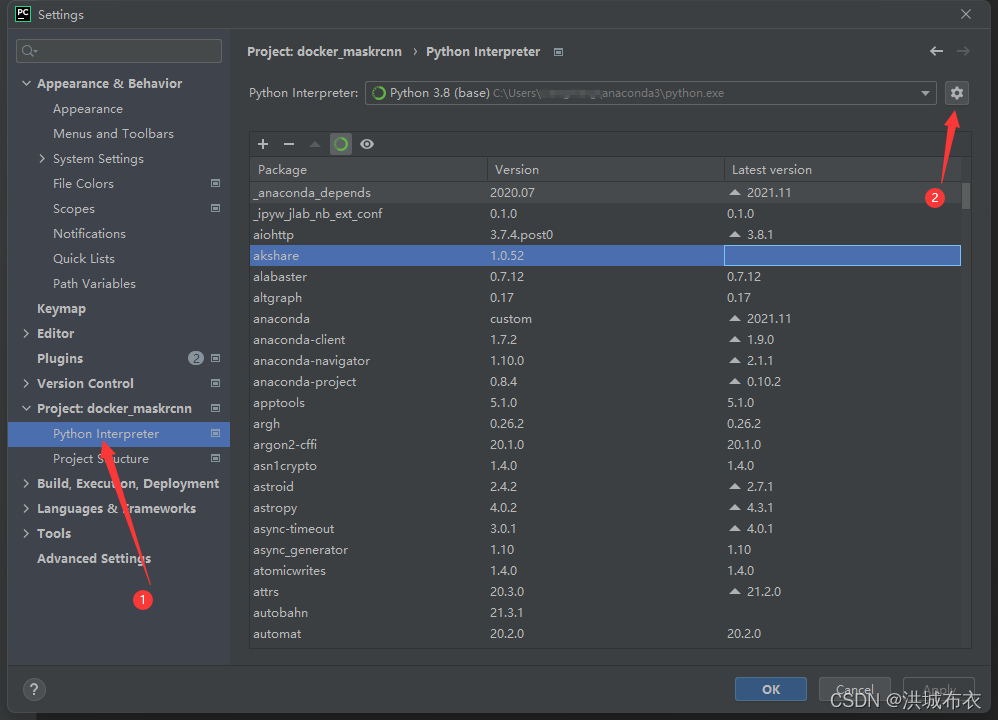Image resolution: width=998 pixels, height=720 pixels.
Task: Open the File Colors settings page
Action: (x=83, y=183)
